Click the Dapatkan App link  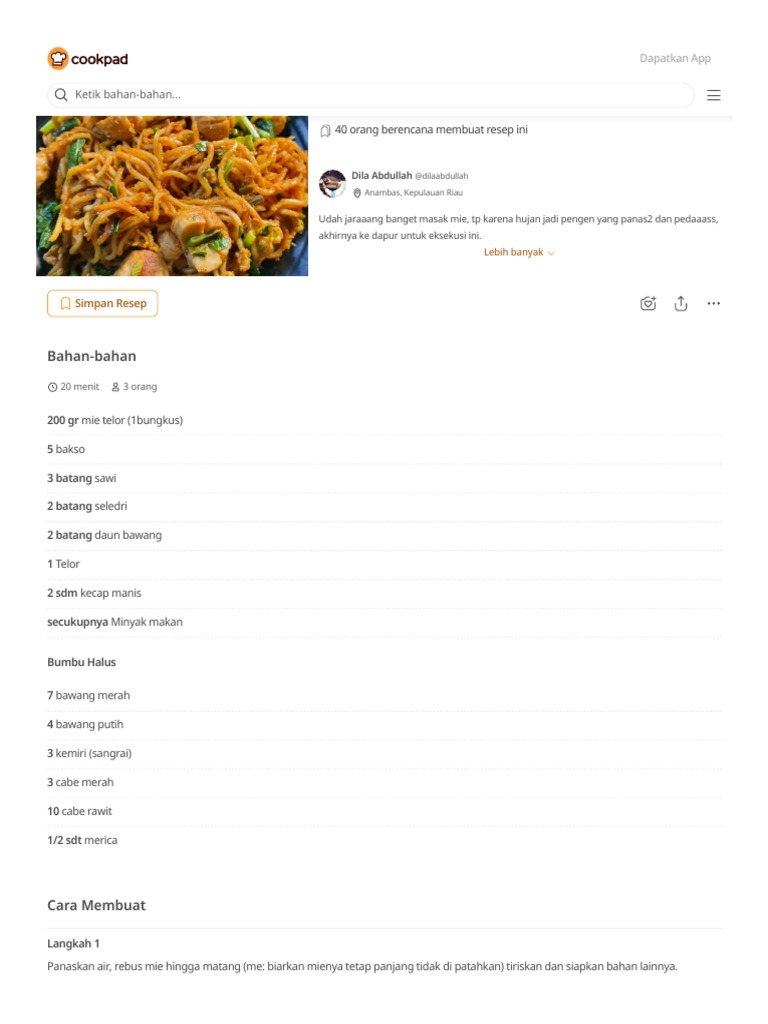[675, 58]
